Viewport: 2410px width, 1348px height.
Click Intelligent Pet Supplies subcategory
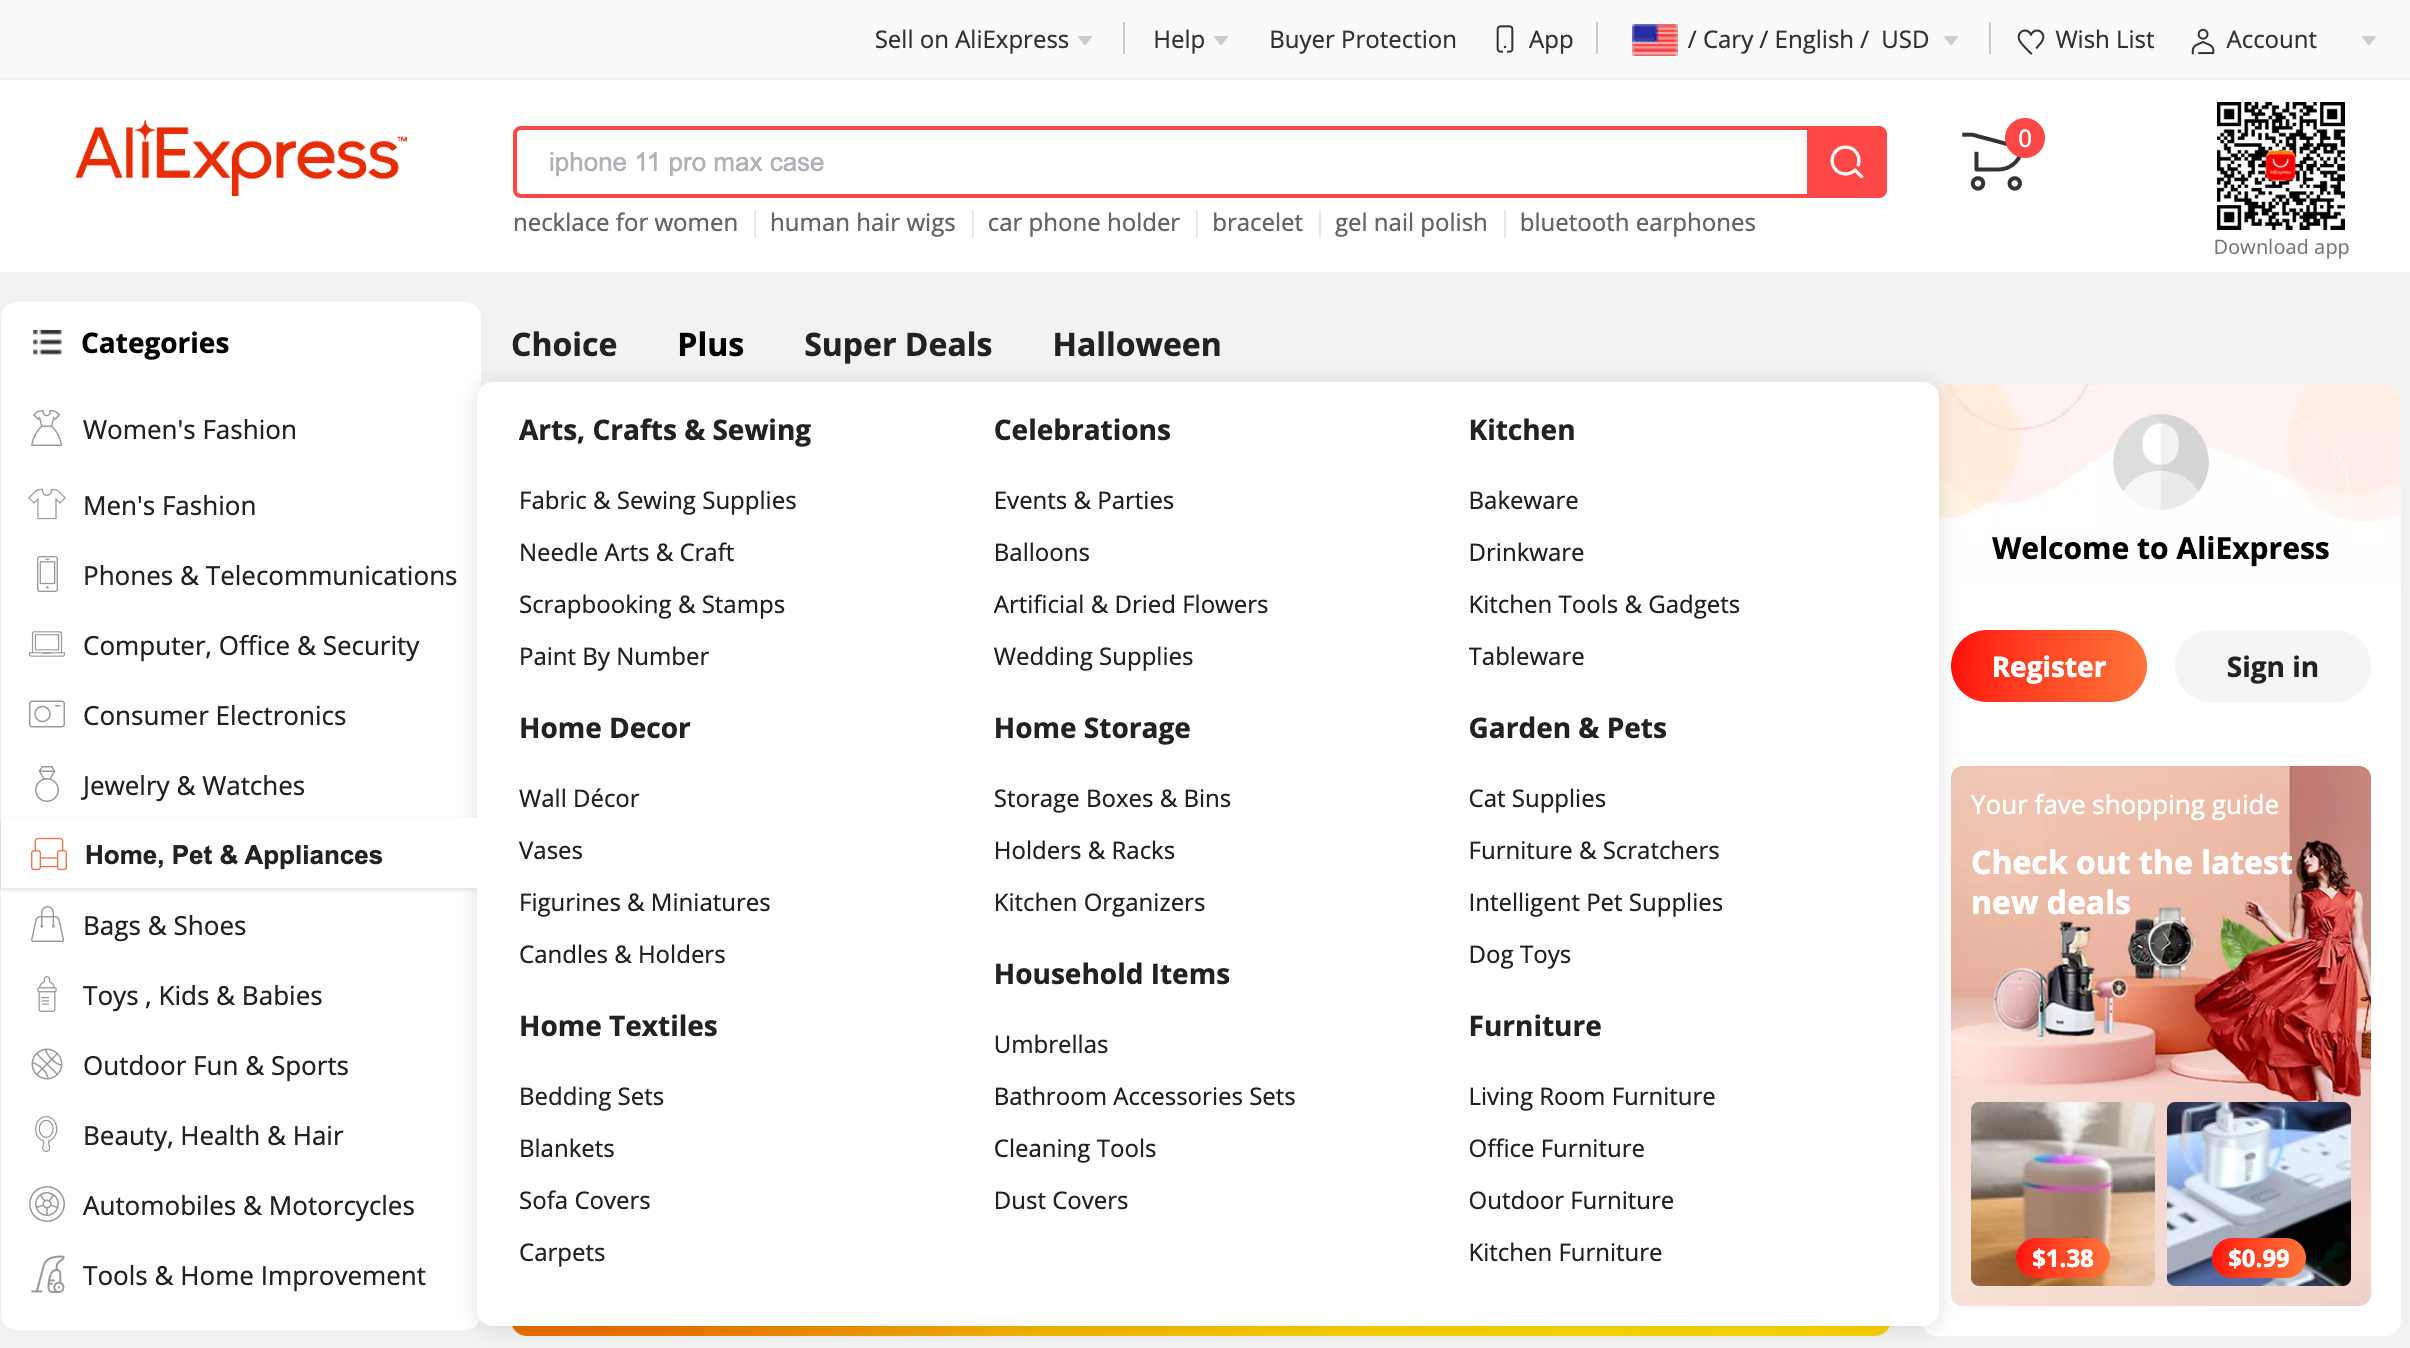(1595, 902)
